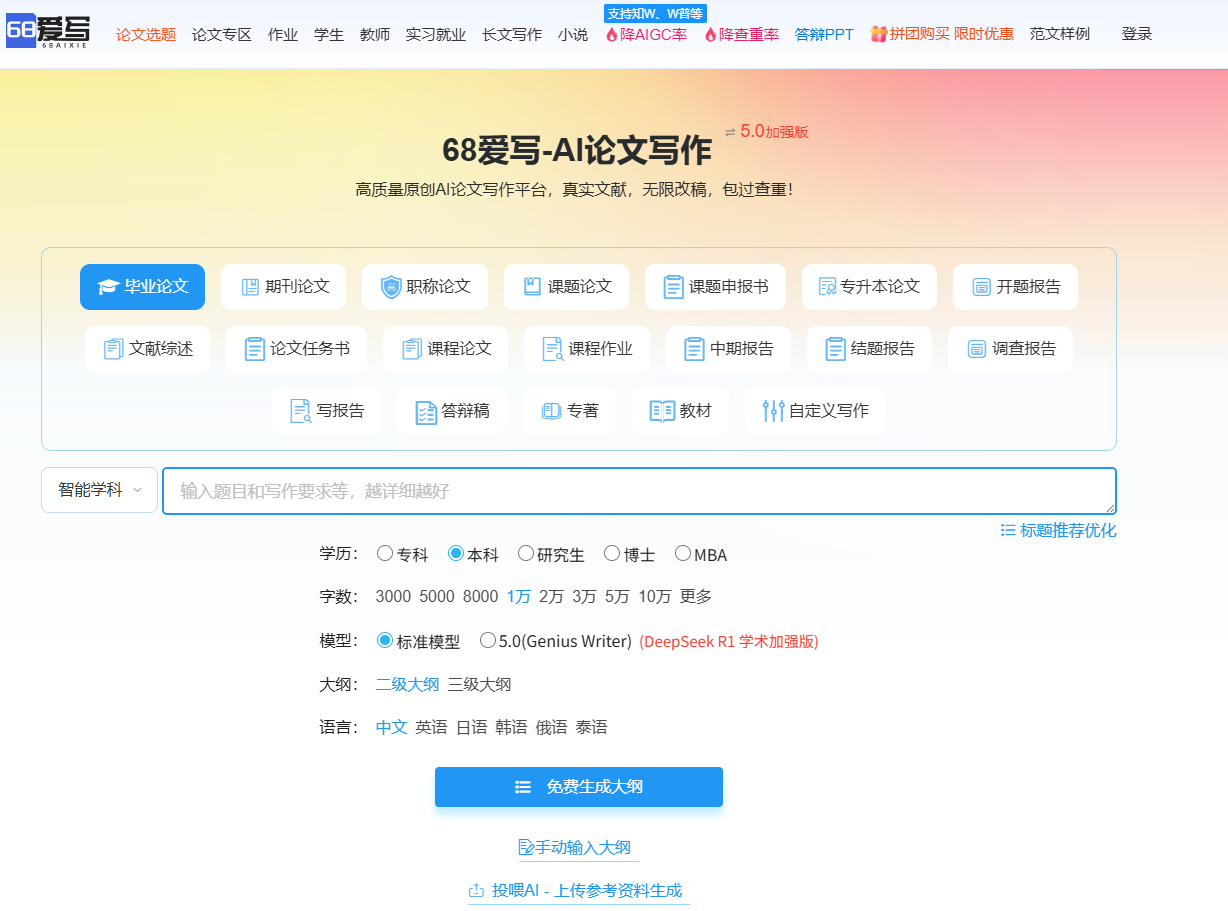The height and width of the screenshot is (911, 1228).
Task: Select the 研究生 education radio button
Action: [x=526, y=553]
